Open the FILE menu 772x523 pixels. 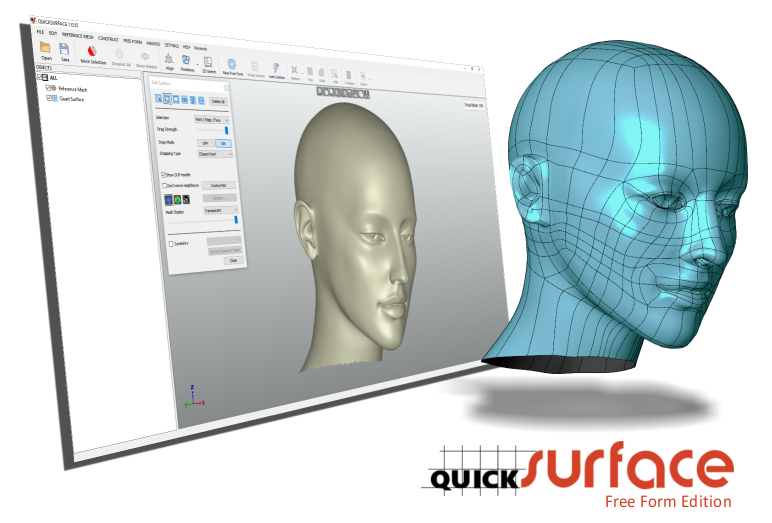coord(40,32)
